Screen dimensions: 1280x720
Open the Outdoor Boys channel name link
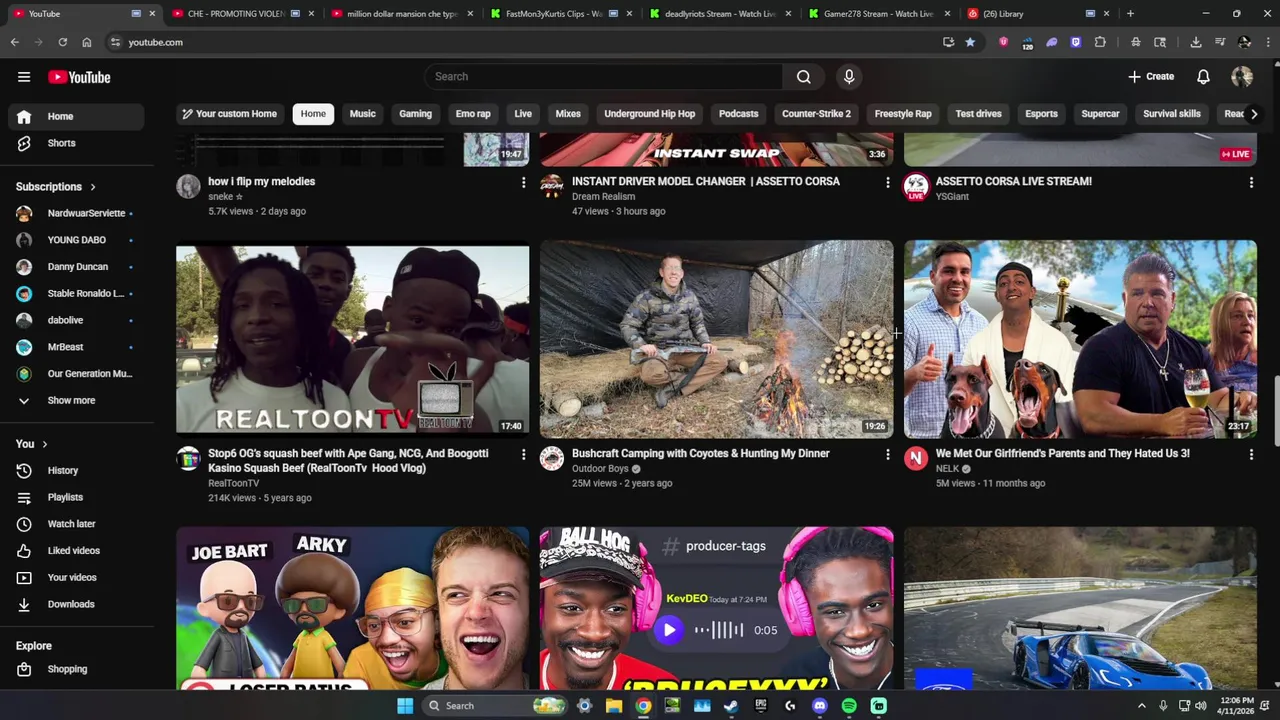click(x=600, y=469)
